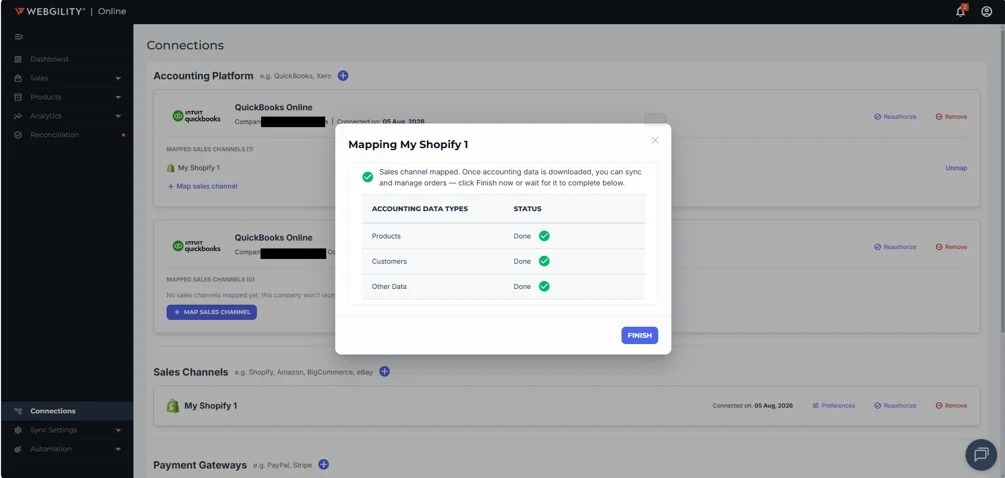The height and width of the screenshot is (478, 1005).
Task: Click the Products sidebar box icon
Action: [x=18, y=97]
